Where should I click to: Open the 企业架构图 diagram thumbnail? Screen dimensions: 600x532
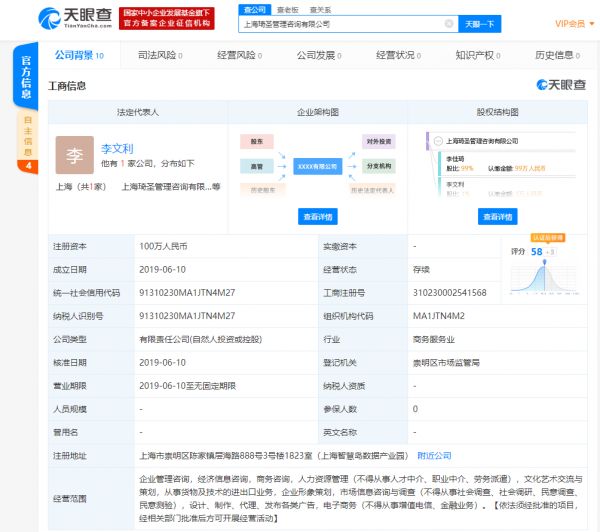[317, 164]
